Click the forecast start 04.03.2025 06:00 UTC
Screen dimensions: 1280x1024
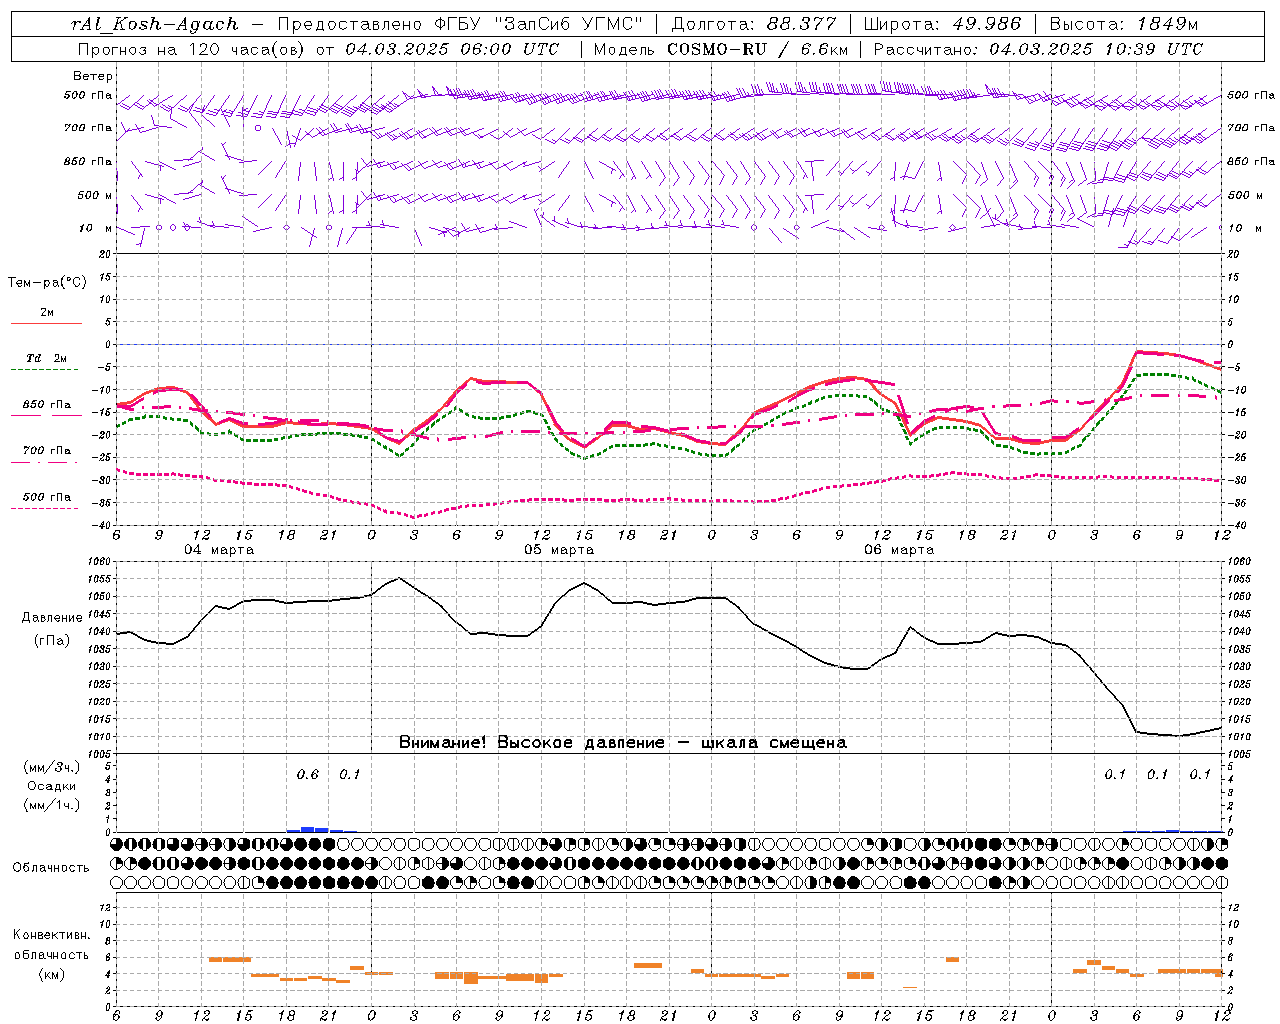pos(452,48)
